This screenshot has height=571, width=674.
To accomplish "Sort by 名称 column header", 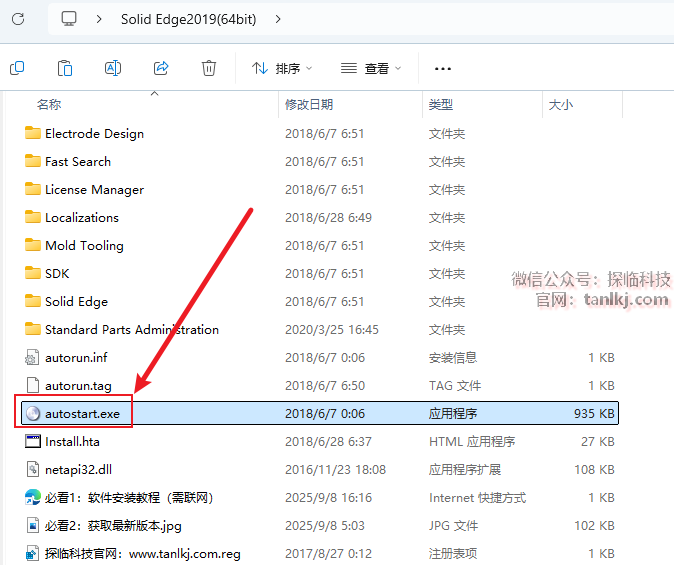I will pos(49,104).
